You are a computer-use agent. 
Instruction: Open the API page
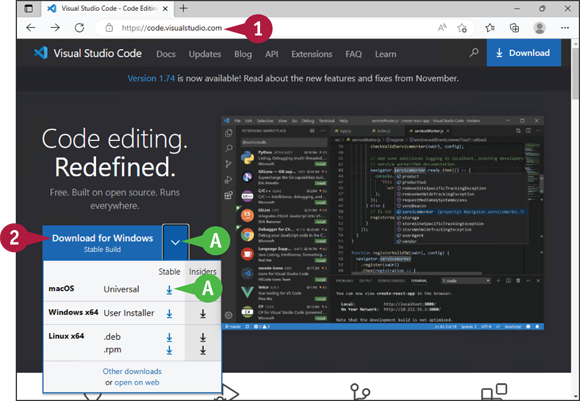(272, 54)
